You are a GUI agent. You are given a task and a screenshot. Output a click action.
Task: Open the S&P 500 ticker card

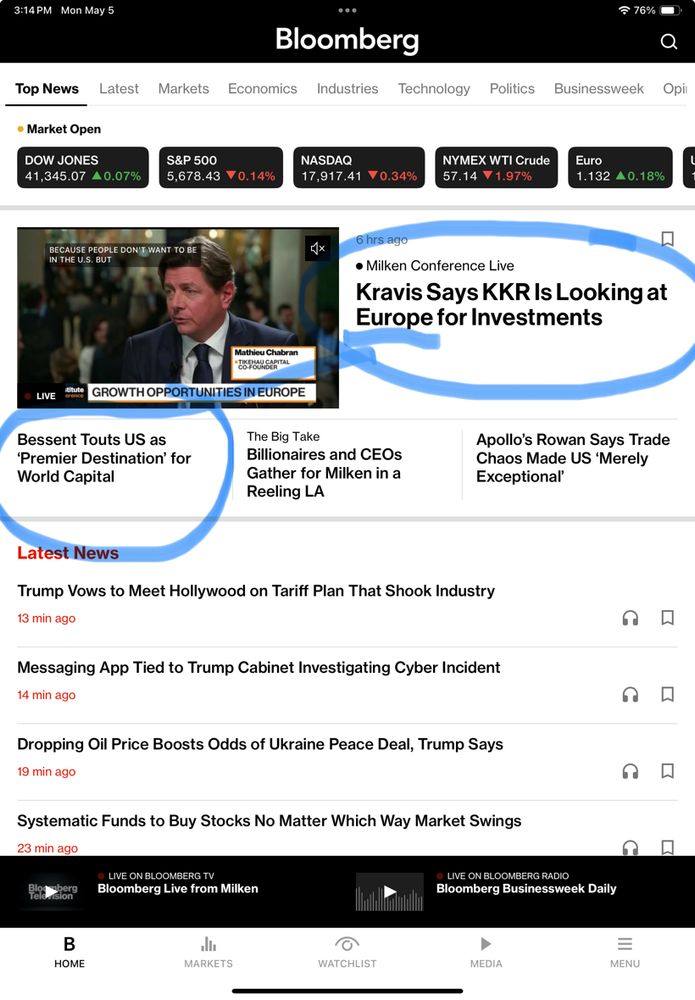pos(221,168)
